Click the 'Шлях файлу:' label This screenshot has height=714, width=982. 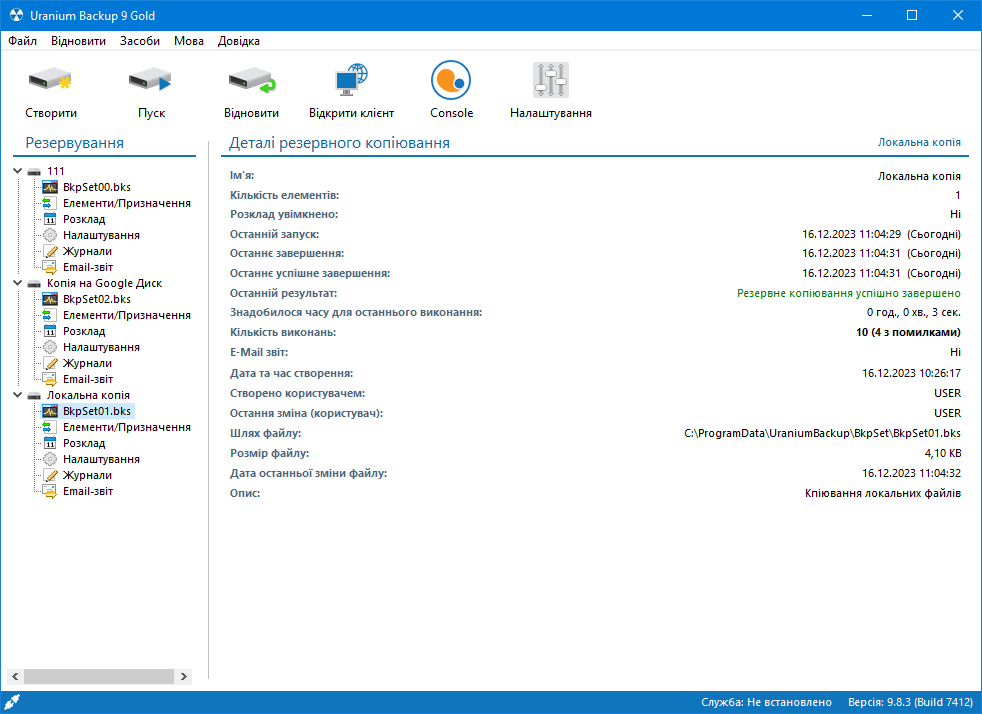265,433
